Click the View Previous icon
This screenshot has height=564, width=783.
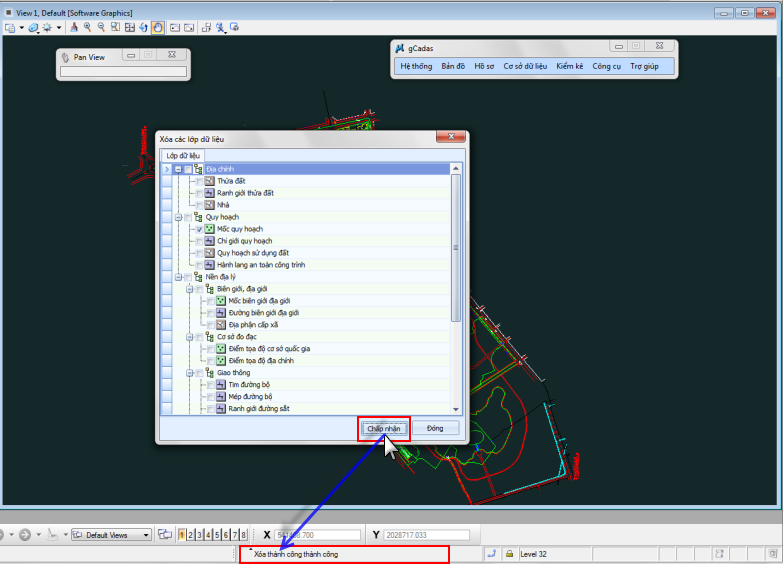coord(174,27)
